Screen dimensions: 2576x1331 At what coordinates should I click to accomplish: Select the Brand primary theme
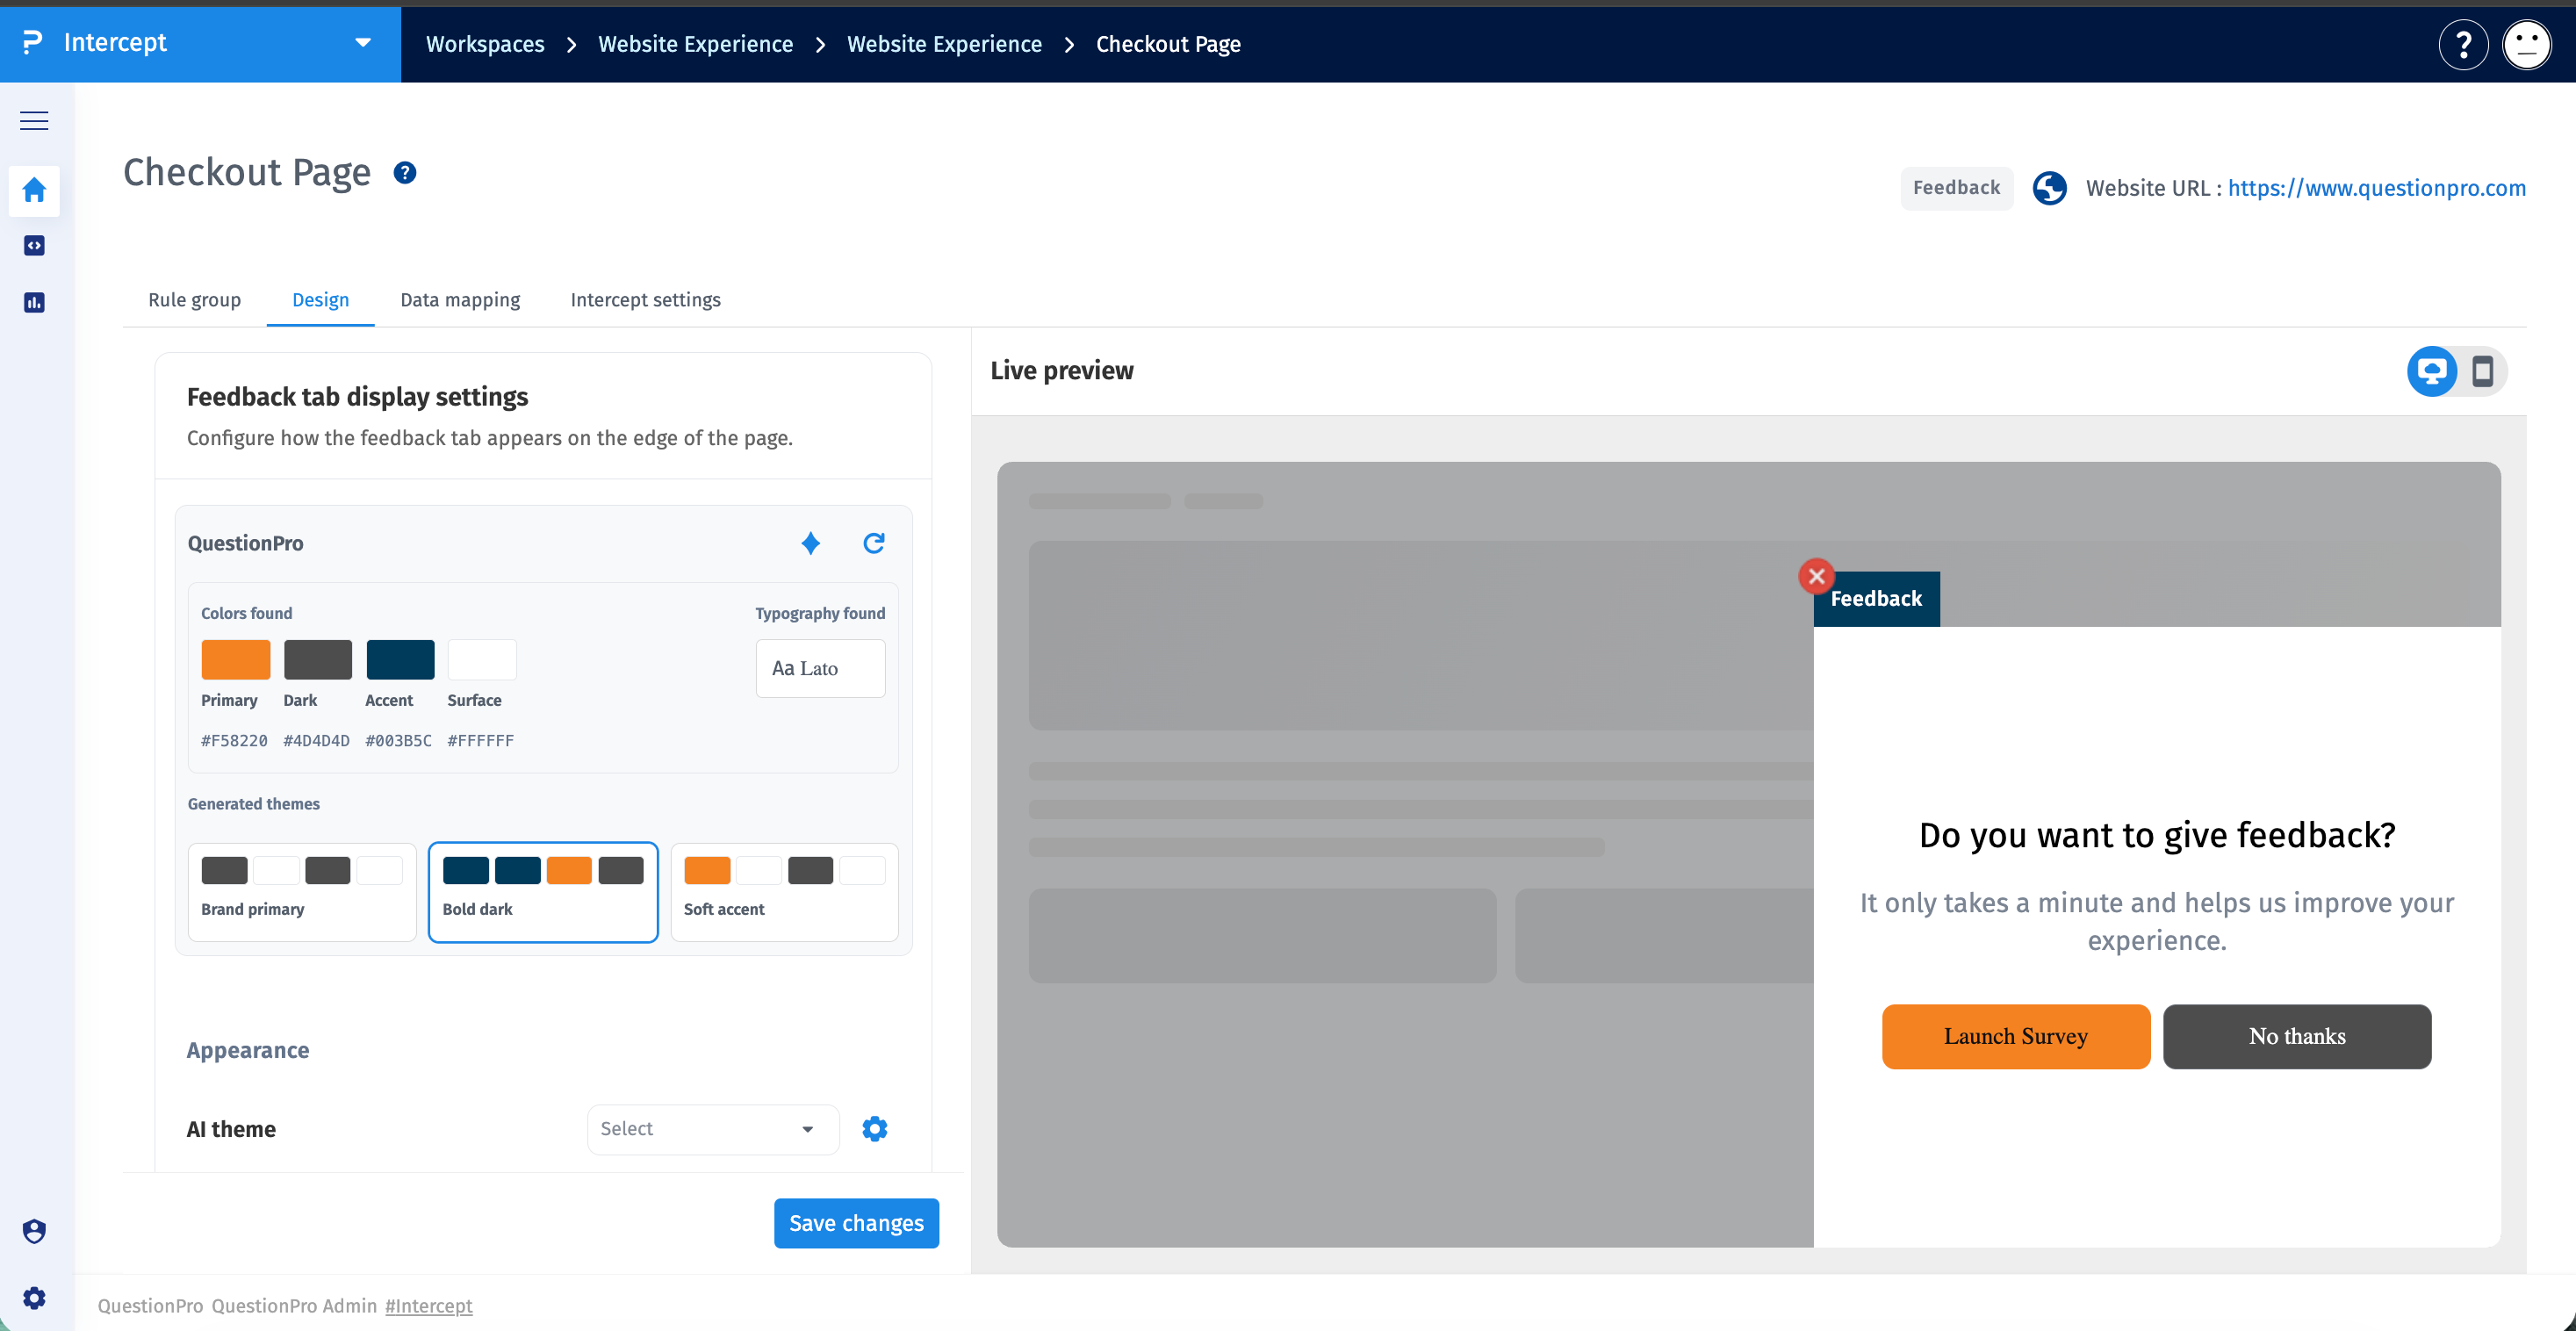[302, 892]
